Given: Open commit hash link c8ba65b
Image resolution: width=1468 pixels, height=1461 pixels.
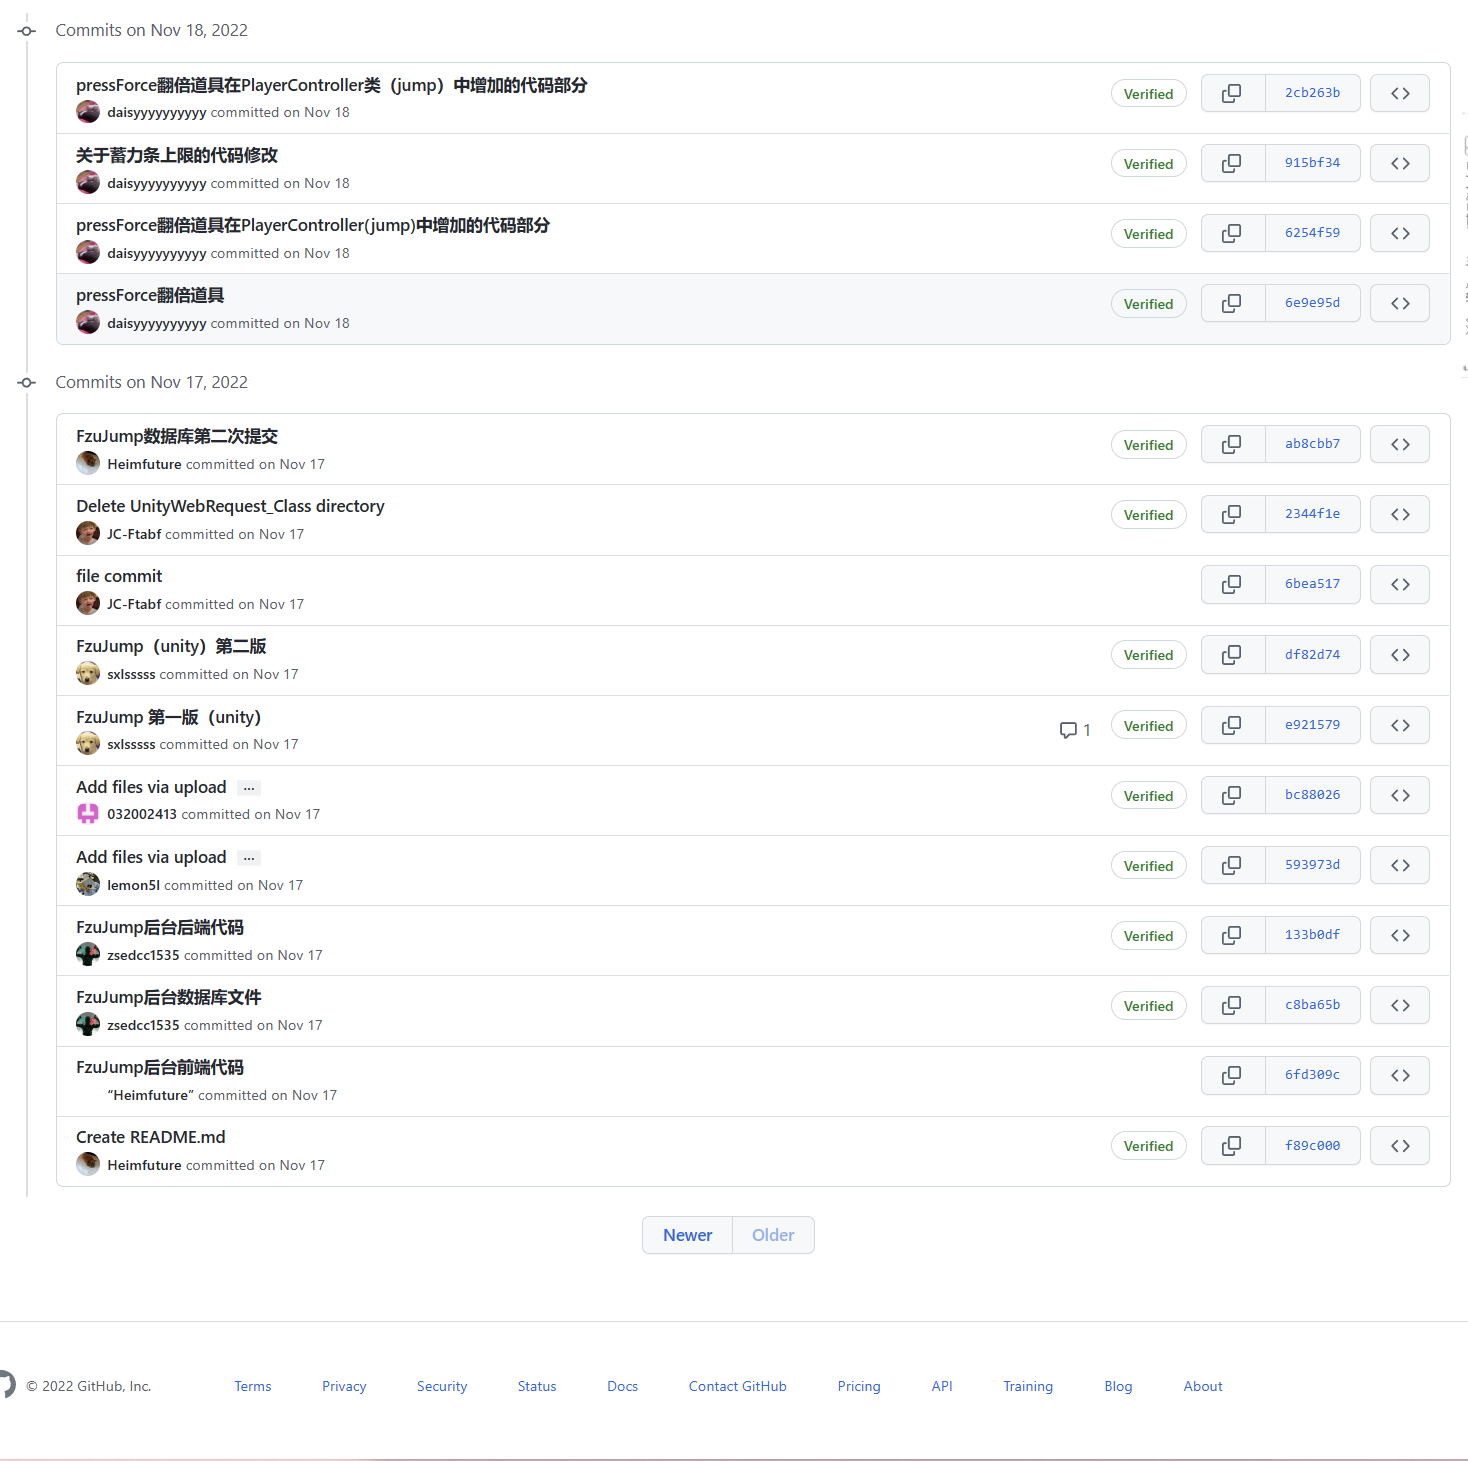Looking at the screenshot, I should [x=1313, y=1005].
